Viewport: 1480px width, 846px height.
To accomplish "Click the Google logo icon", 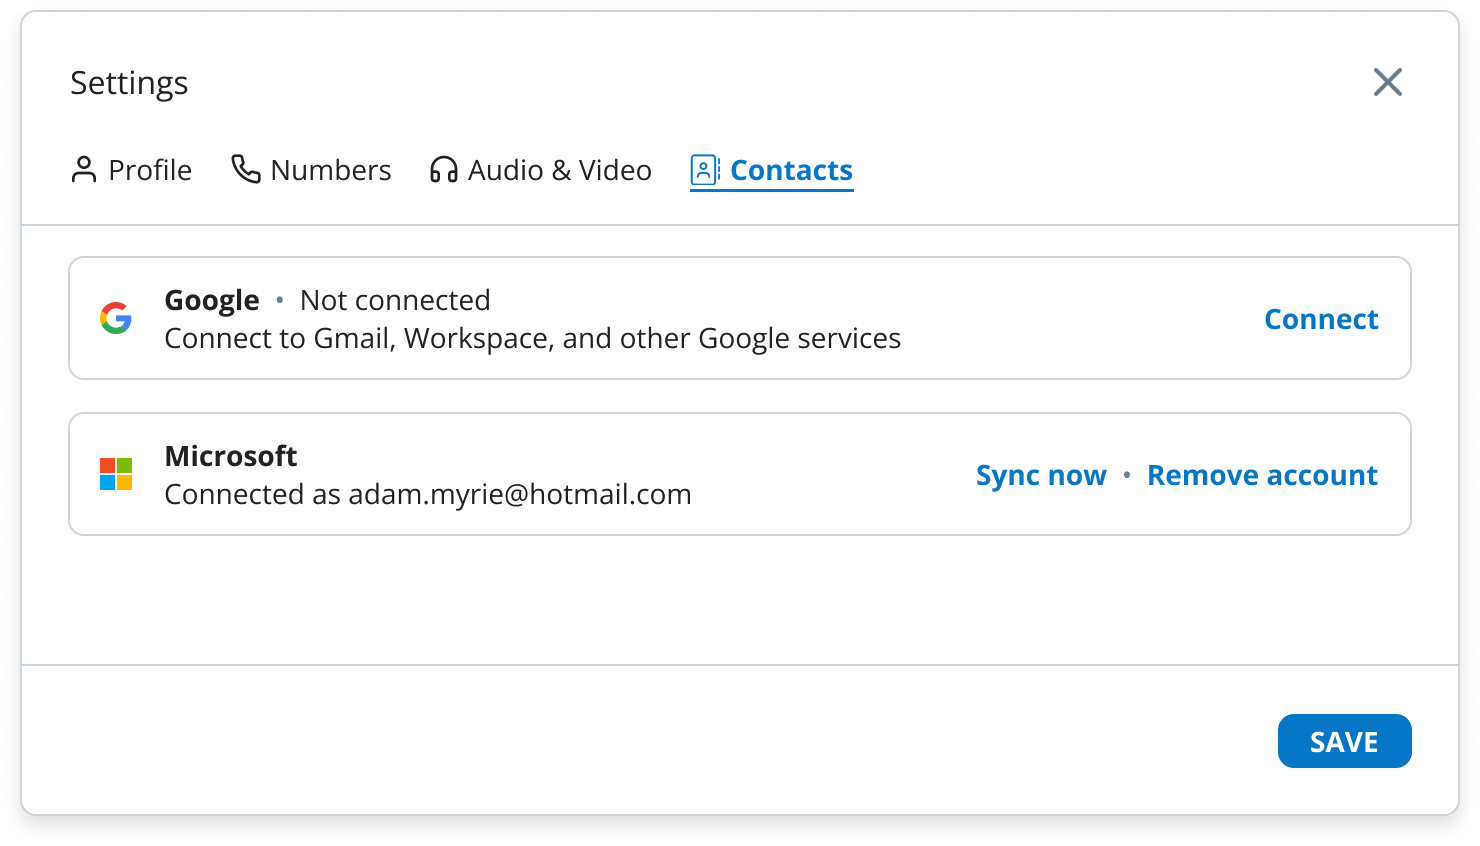I will pos(116,318).
